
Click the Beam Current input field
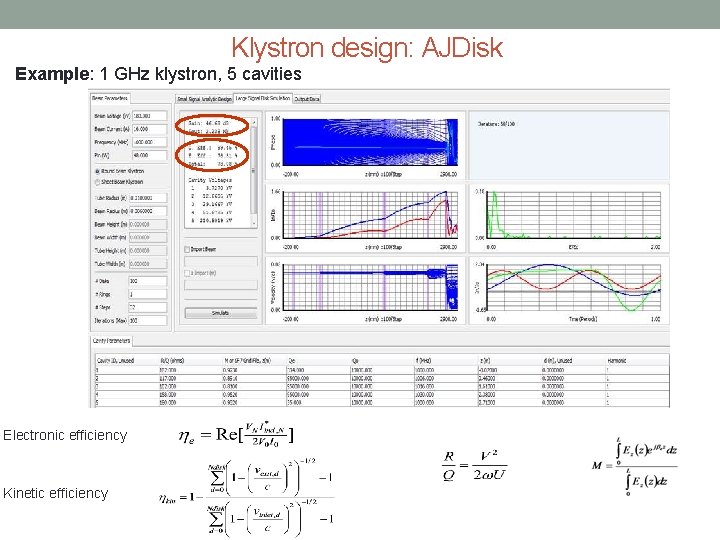pyautogui.click(x=149, y=129)
